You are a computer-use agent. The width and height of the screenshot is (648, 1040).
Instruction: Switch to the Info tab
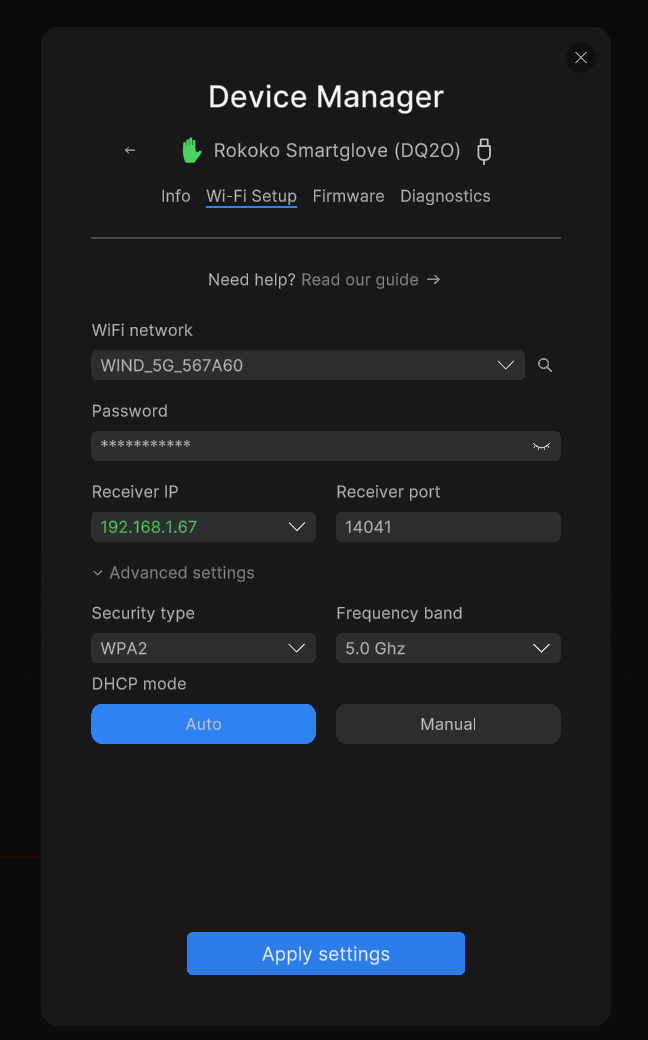176,196
